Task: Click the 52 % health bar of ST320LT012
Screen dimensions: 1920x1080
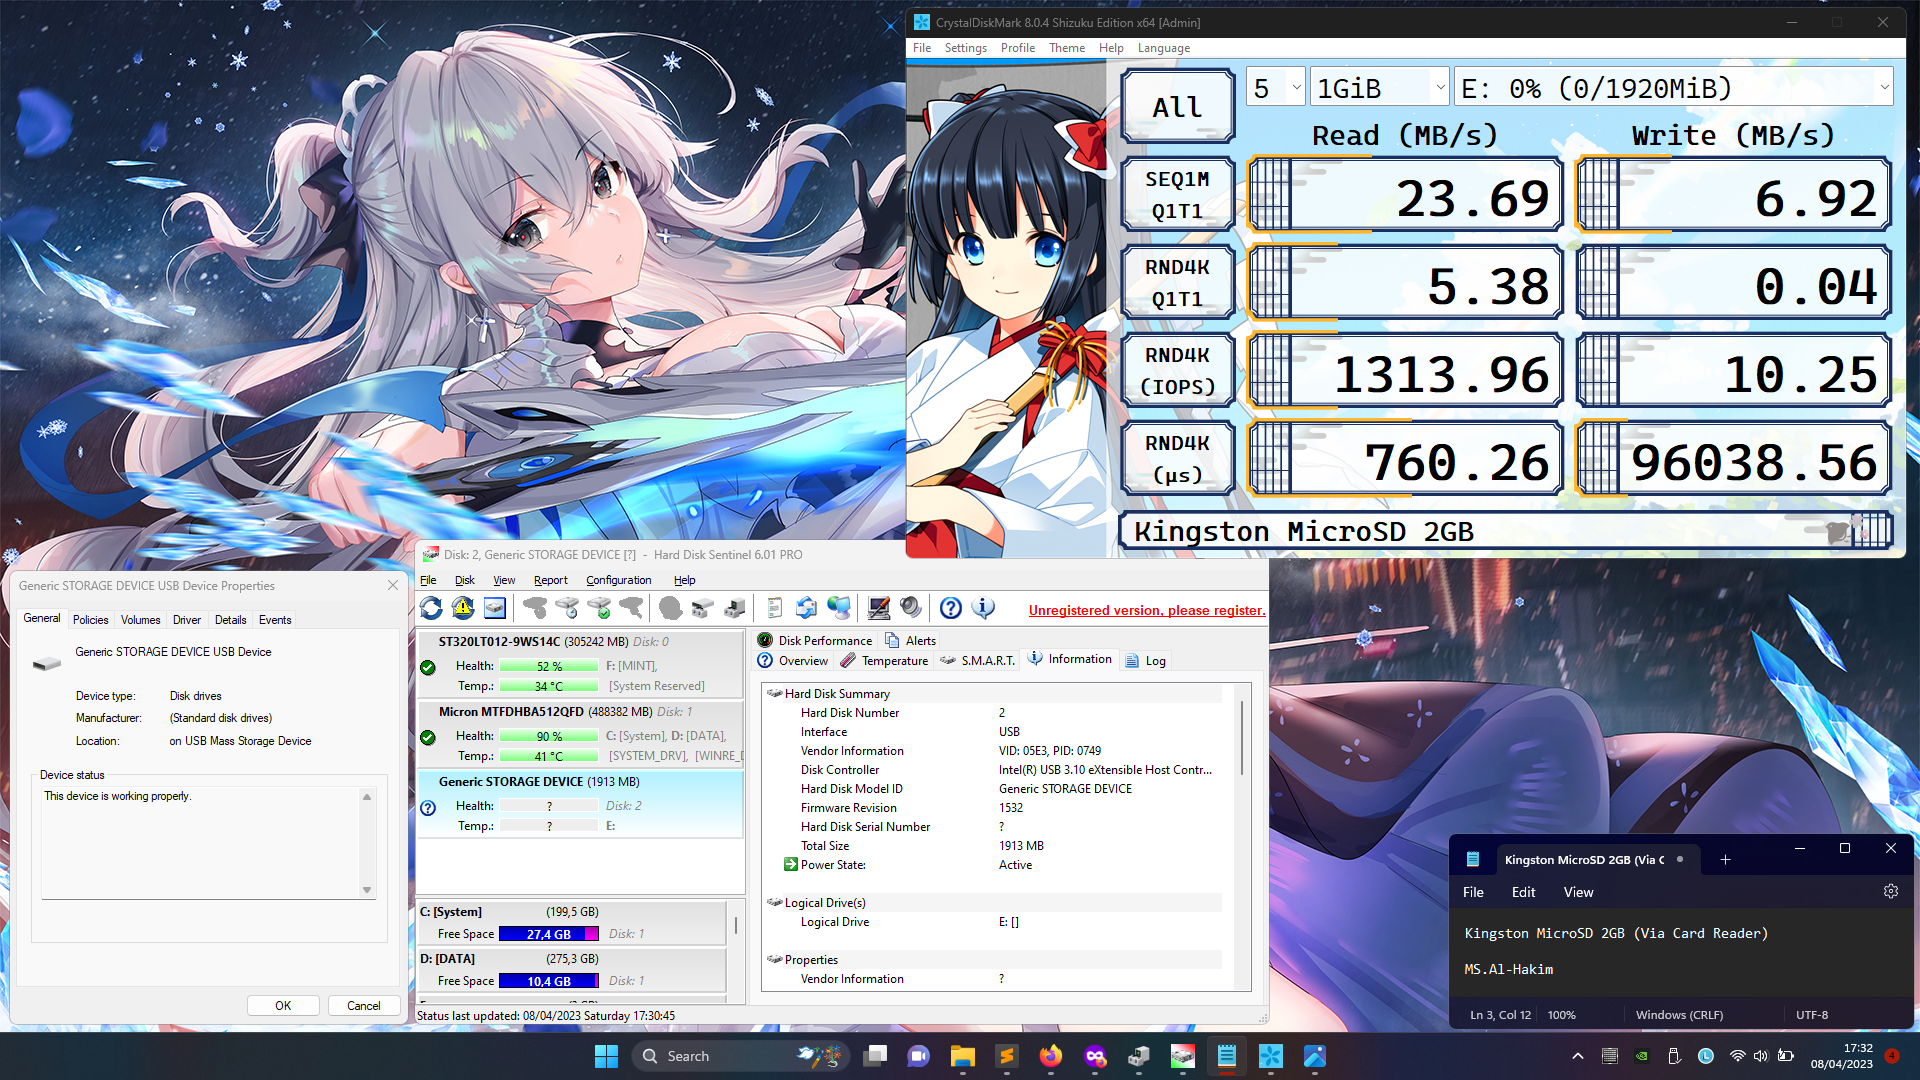Action: [x=549, y=666]
